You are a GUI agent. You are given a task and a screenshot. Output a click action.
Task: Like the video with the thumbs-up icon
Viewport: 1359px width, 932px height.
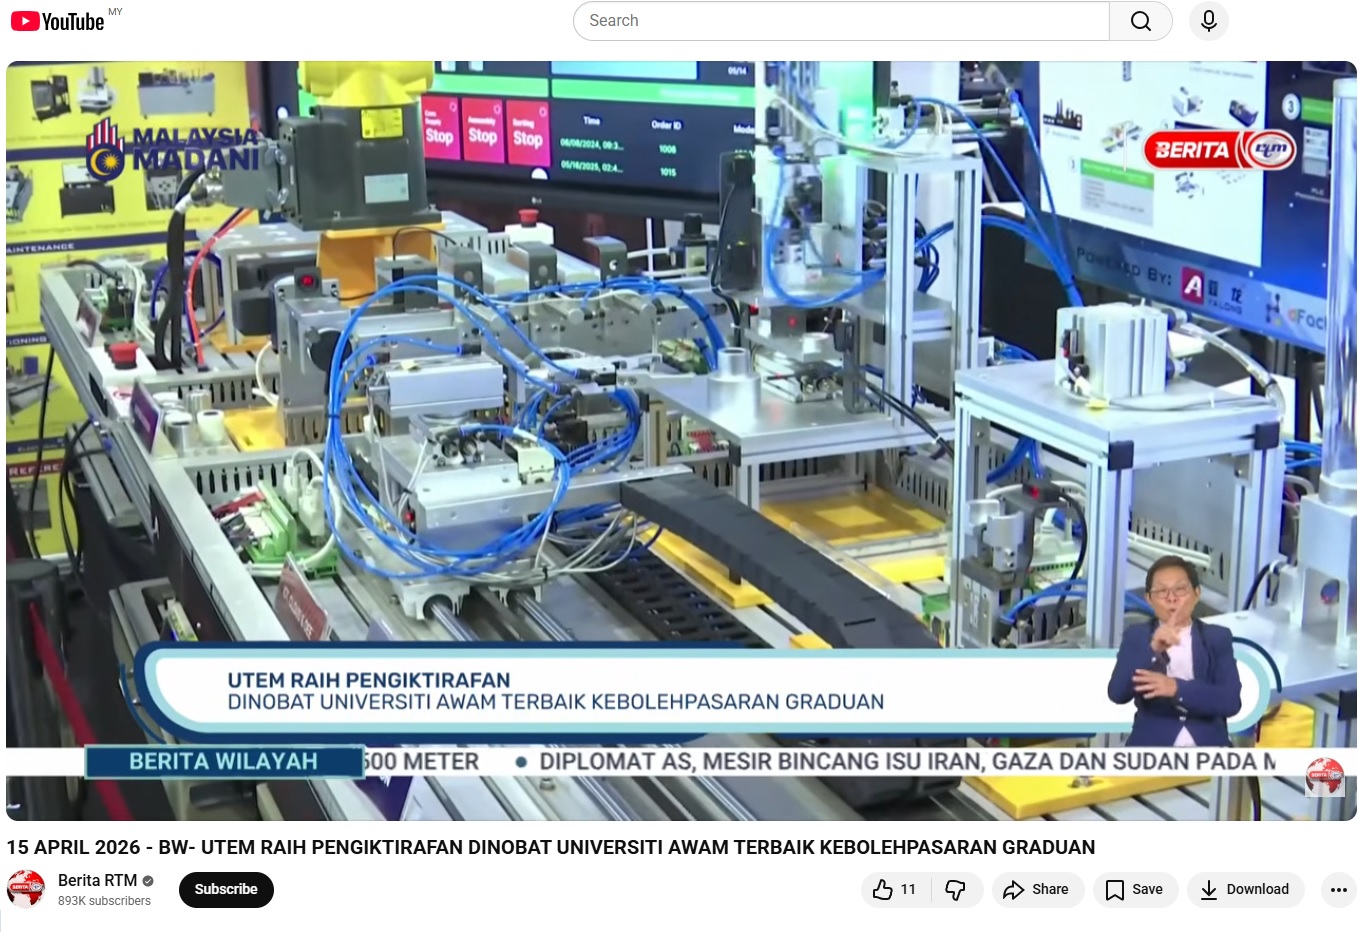[x=883, y=889]
